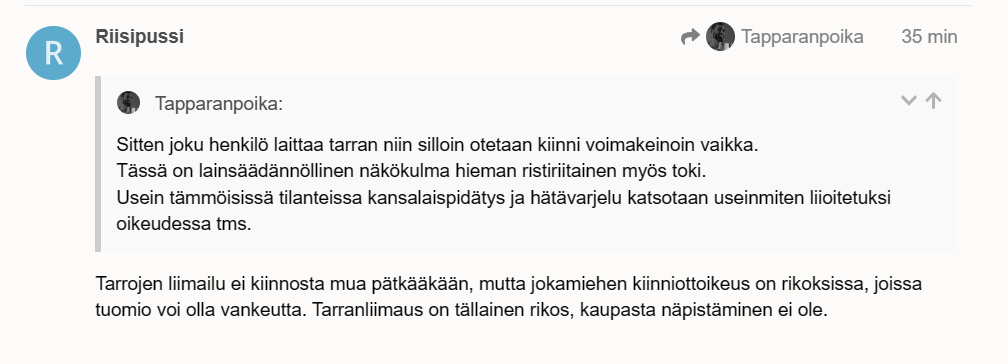1008x364 pixels.
Task: Click the sentence "Tarranliimaus on tällainen rikos"
Action: [x=443, y=311]
